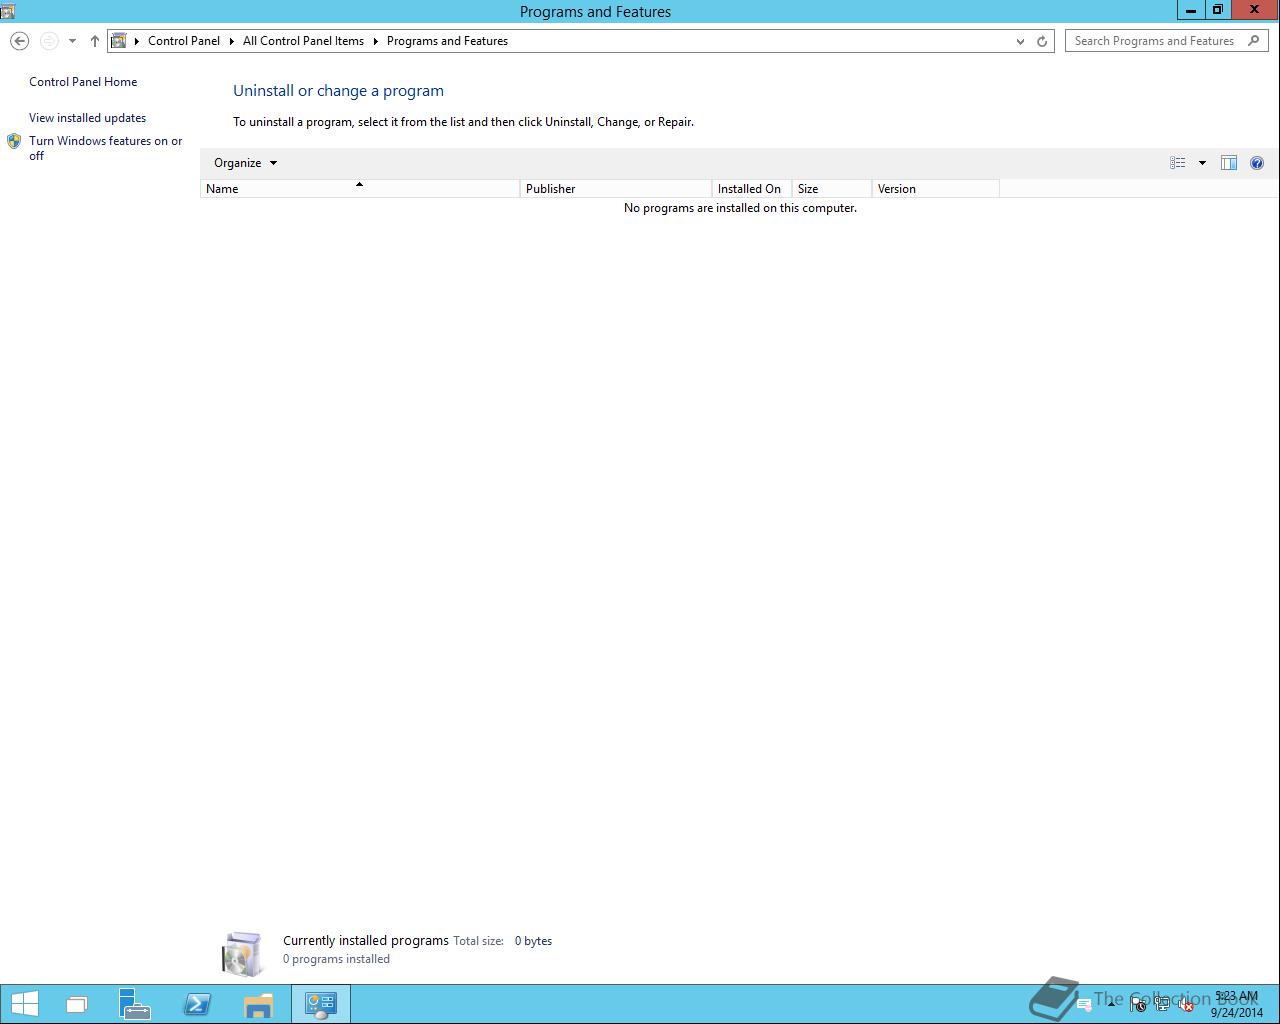Sort by the Size column header
Screen dimensions: 1280x1024
click(x=832, y=189)
